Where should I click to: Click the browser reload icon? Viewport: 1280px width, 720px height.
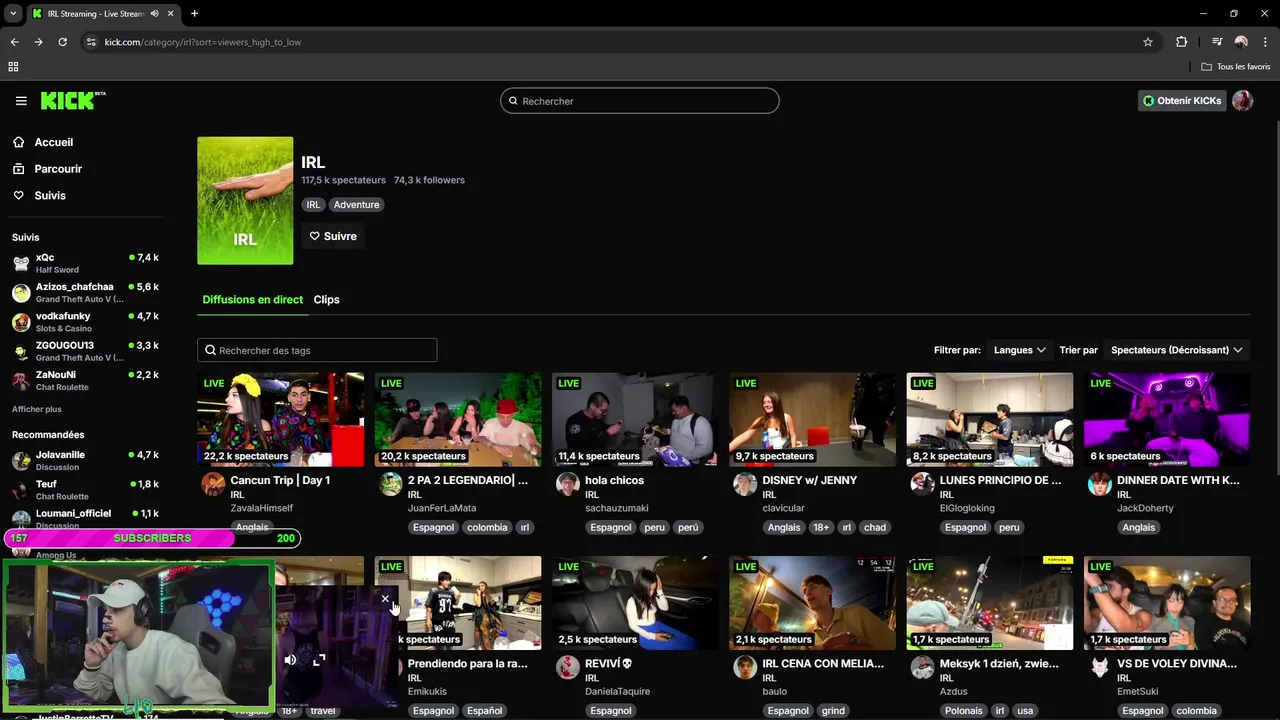(x=62, y=42)
